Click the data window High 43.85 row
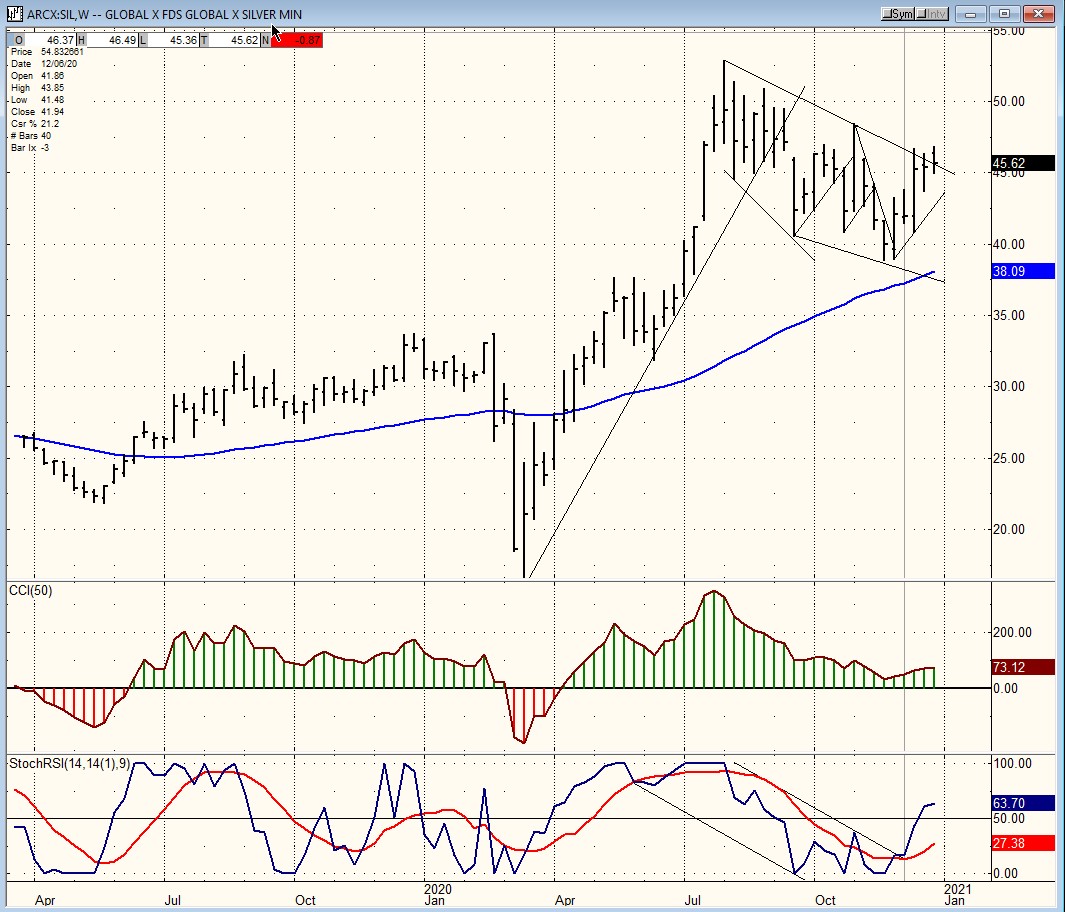Viewport: 1065px width, 912px height. (x=37, y=88)
